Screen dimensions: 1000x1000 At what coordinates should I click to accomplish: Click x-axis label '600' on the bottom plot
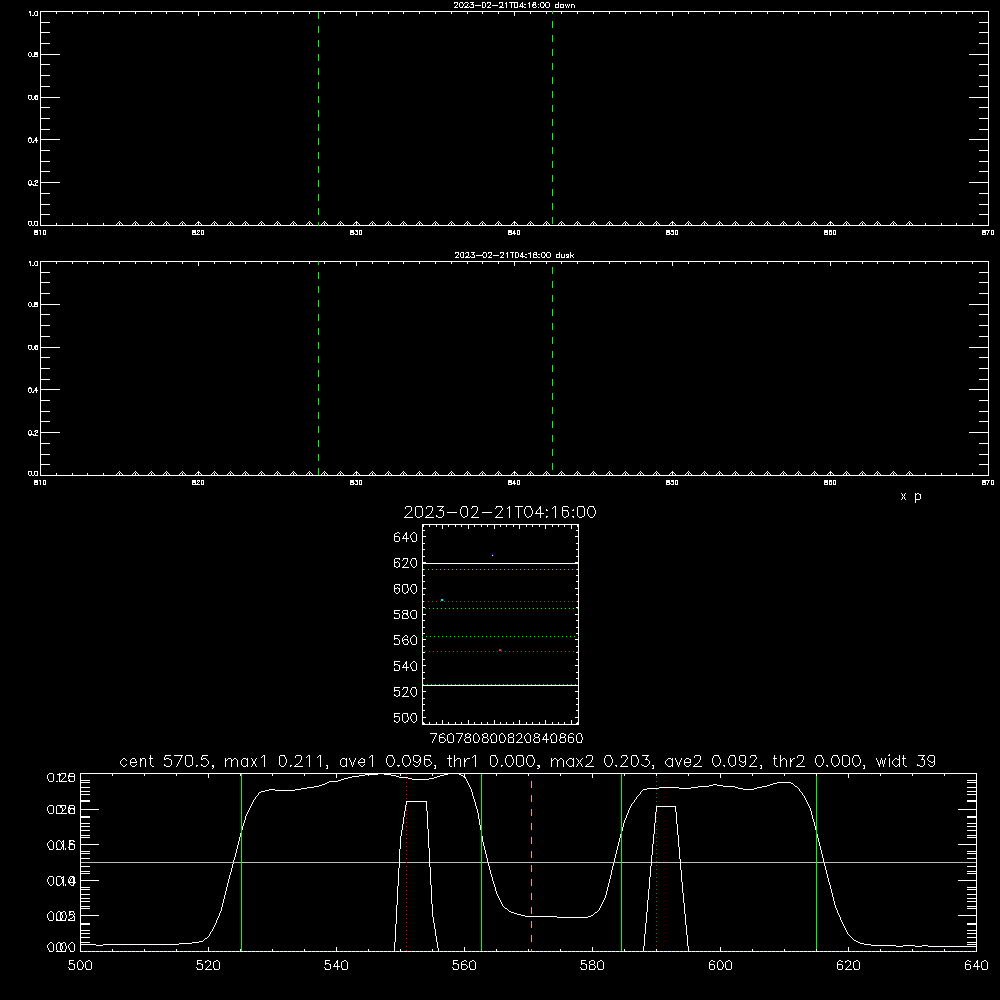(720, 966)
